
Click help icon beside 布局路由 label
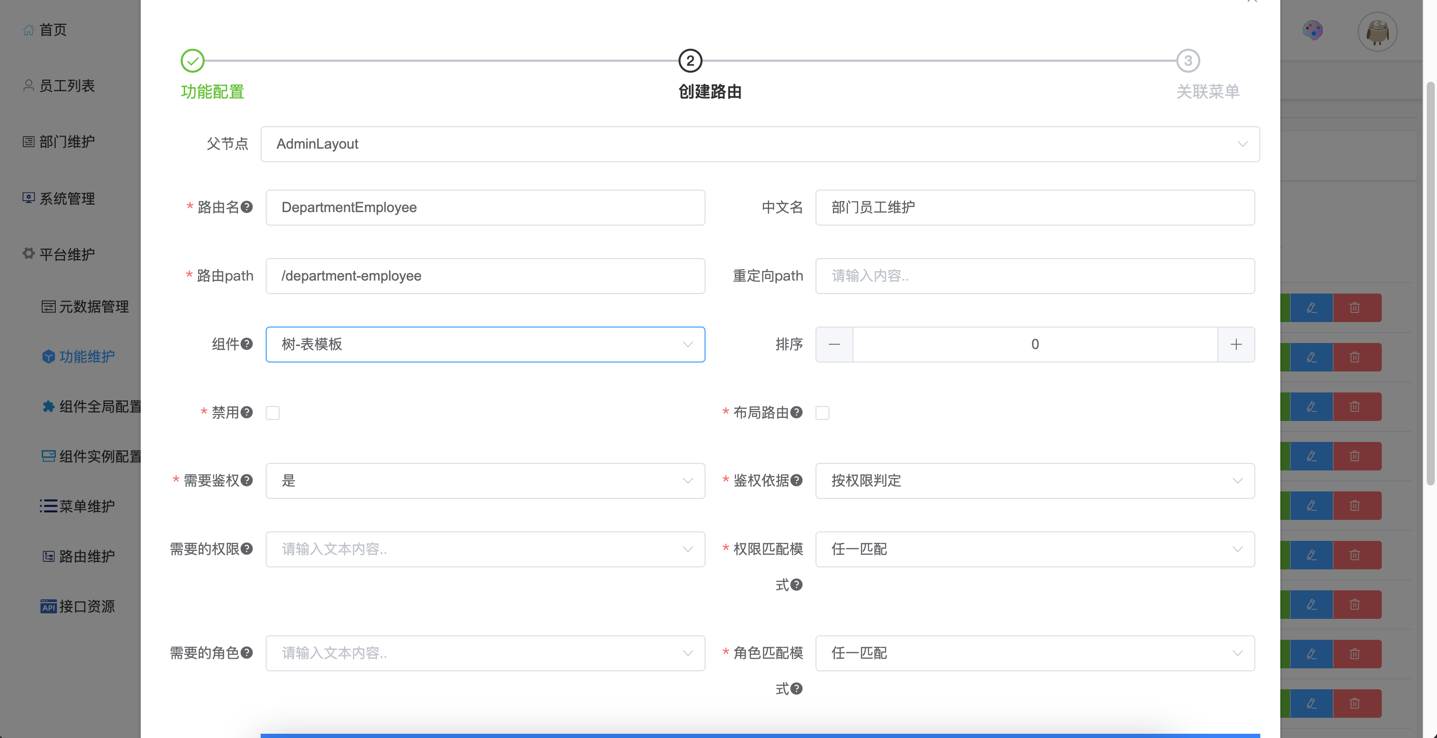(x=797, y=412)
